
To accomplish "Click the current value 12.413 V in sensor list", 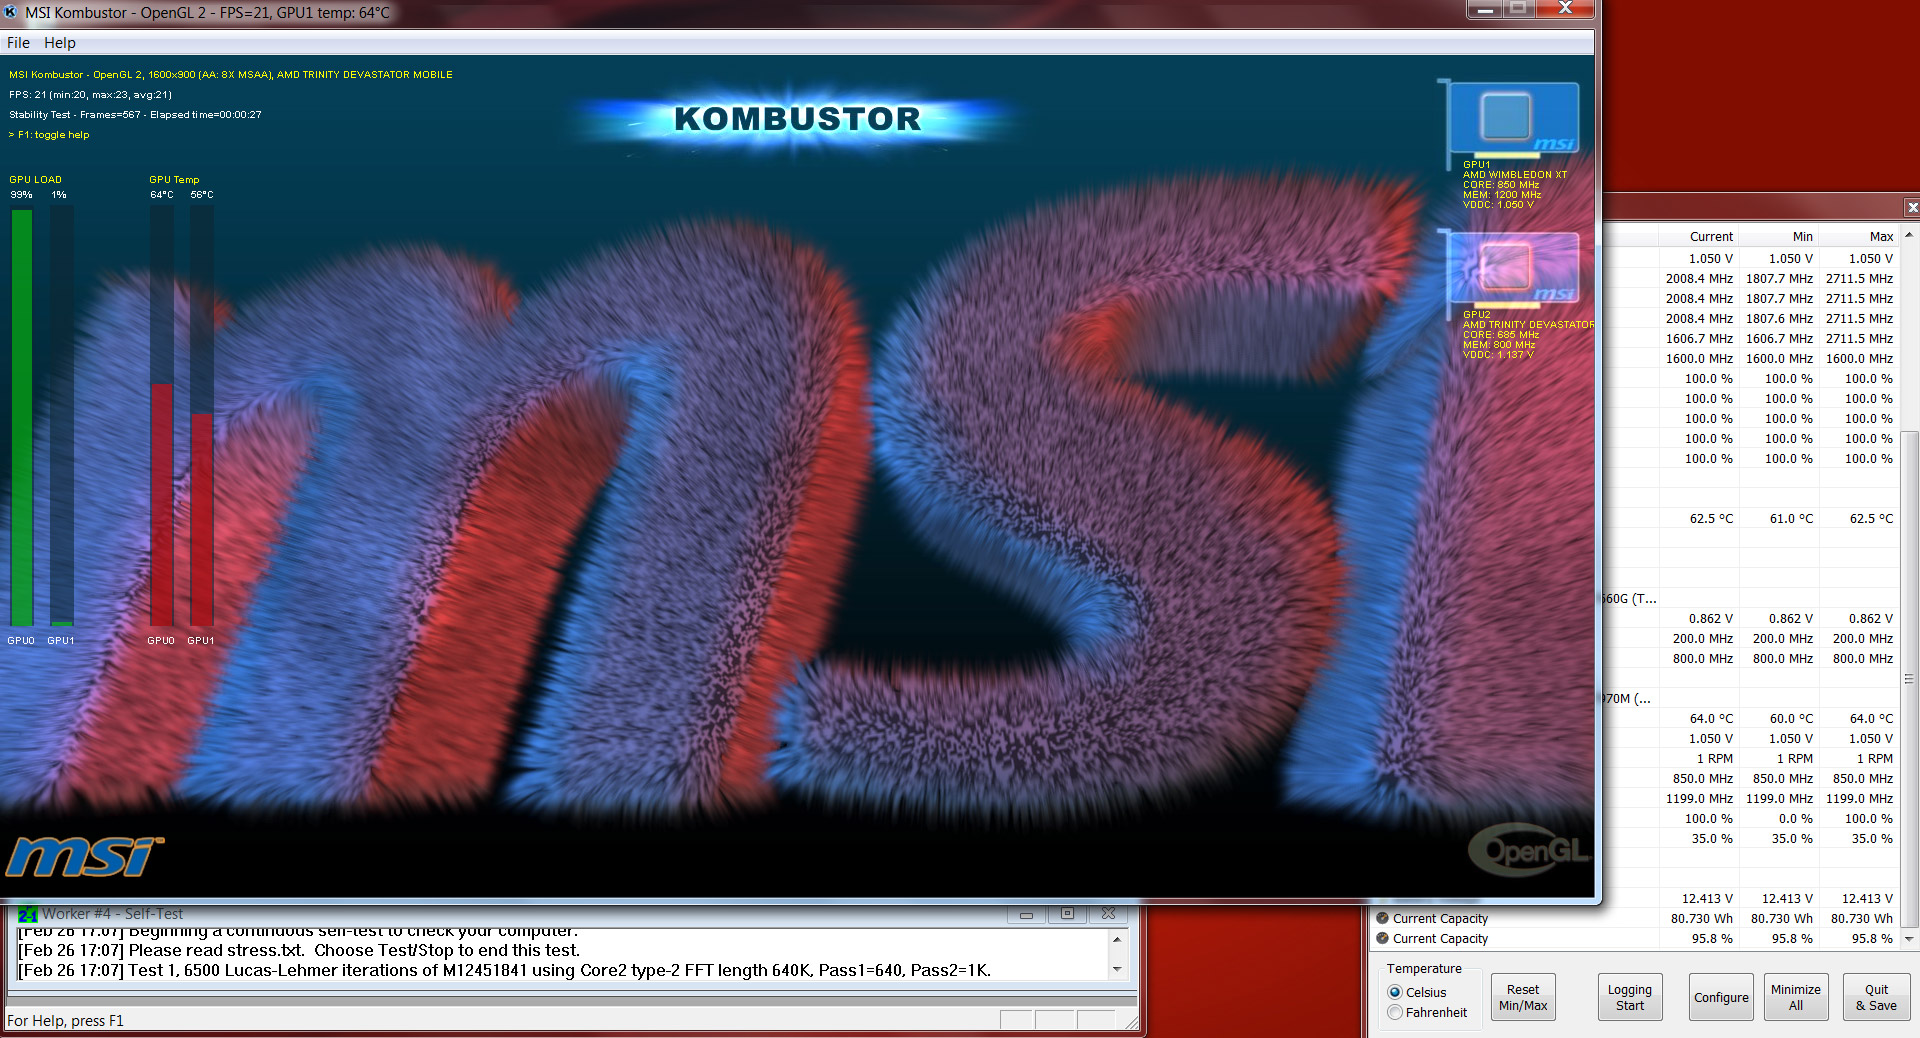I will pos(1707,898).
